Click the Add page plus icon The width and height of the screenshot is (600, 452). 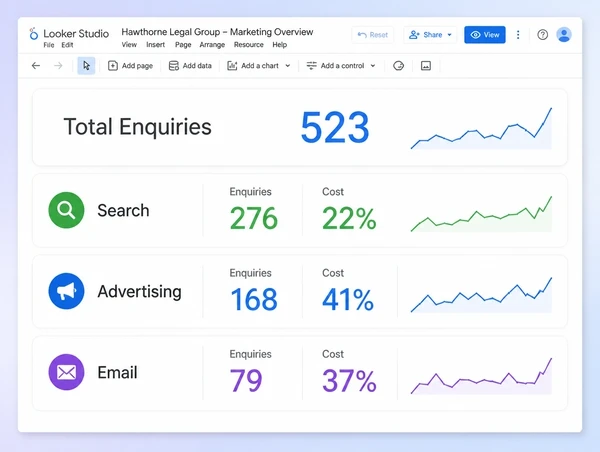click(112, 66)
